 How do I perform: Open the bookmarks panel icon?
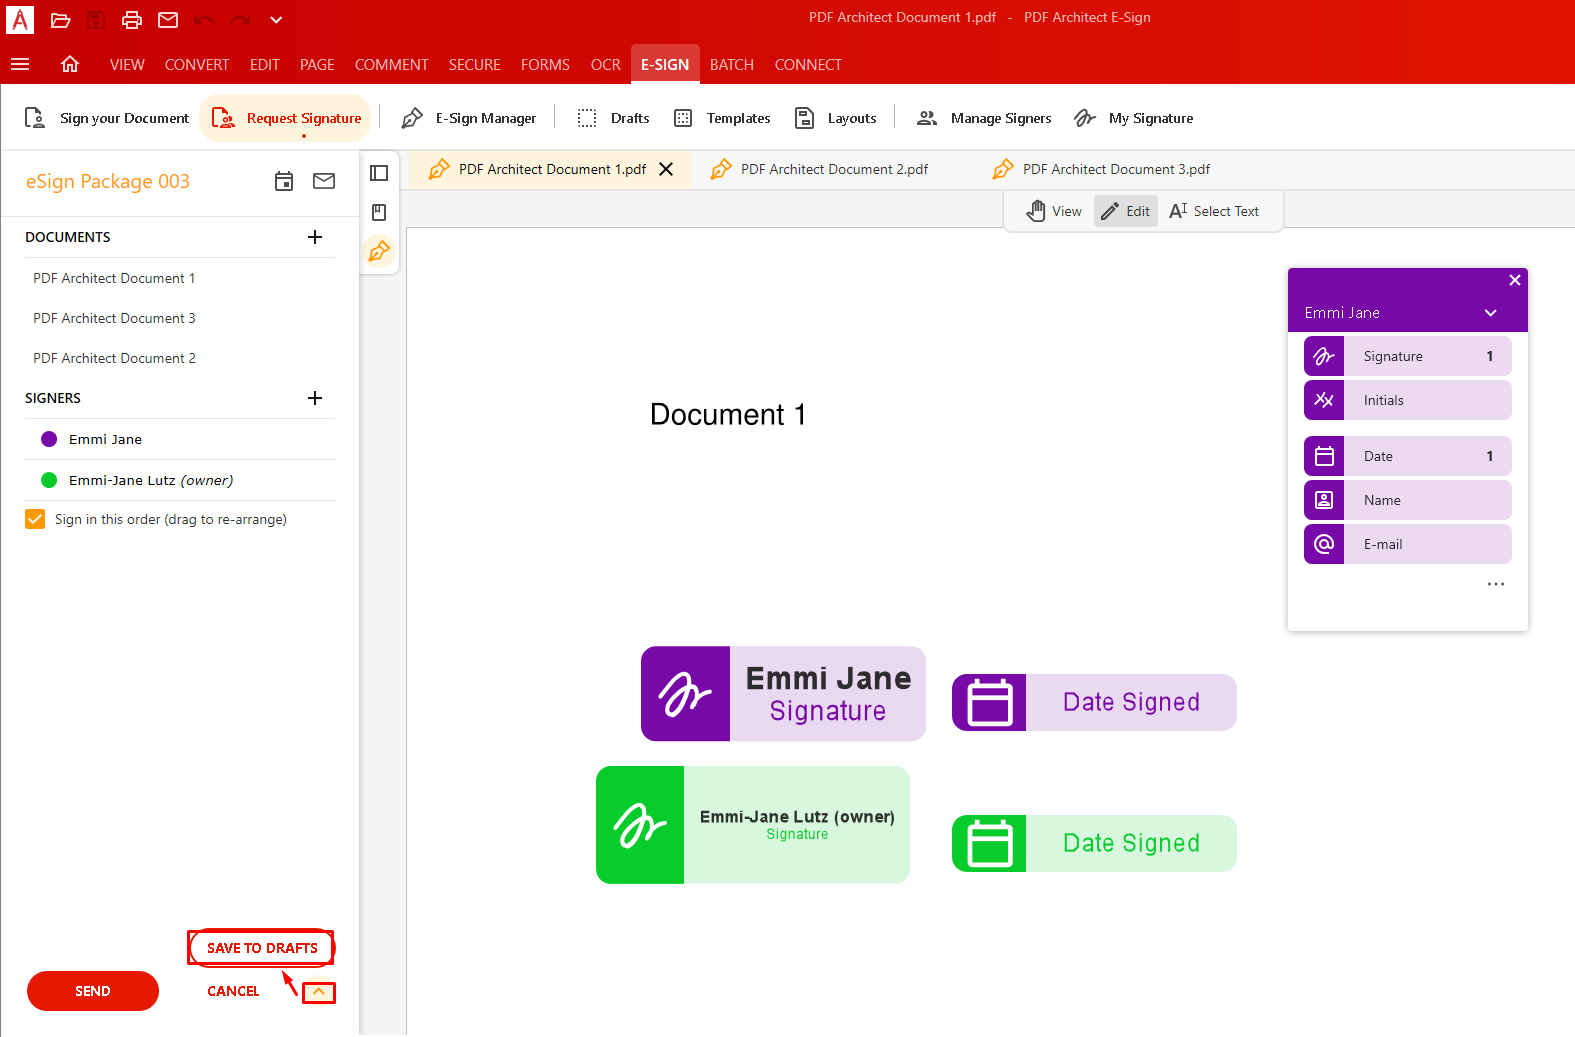(x=379, y=212)
